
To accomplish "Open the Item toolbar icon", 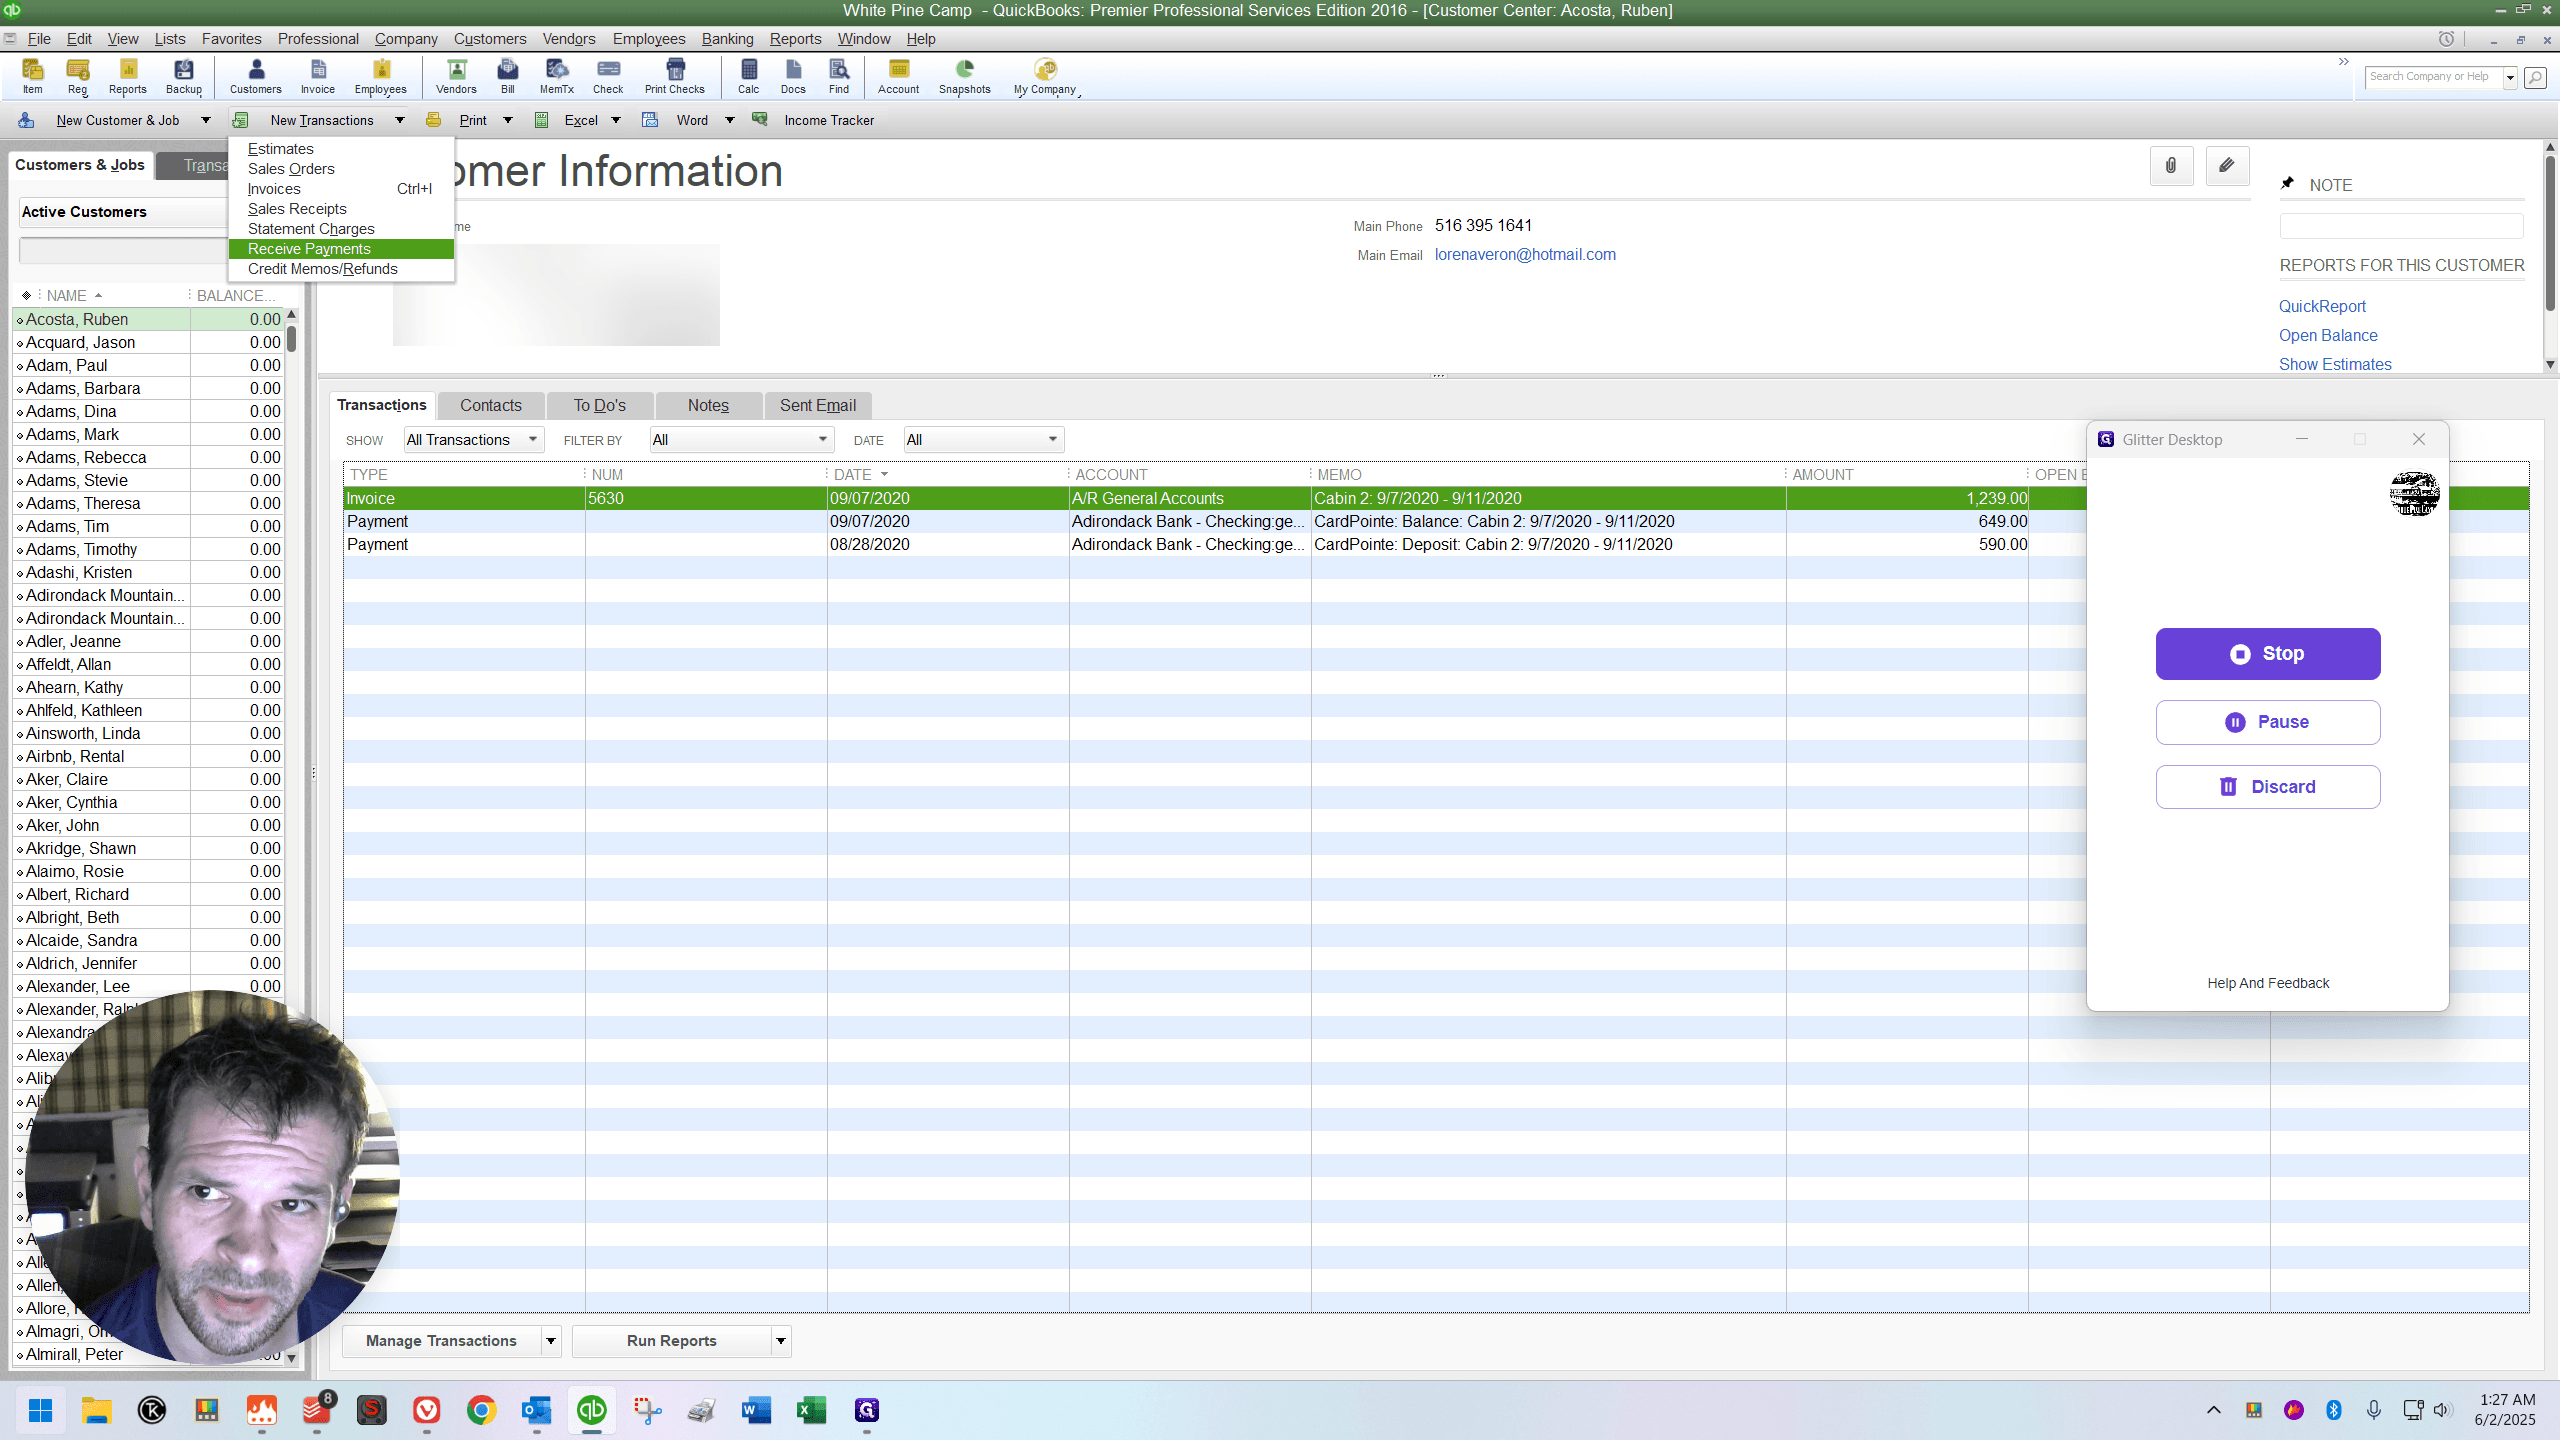I will click(x=32, y=76).
